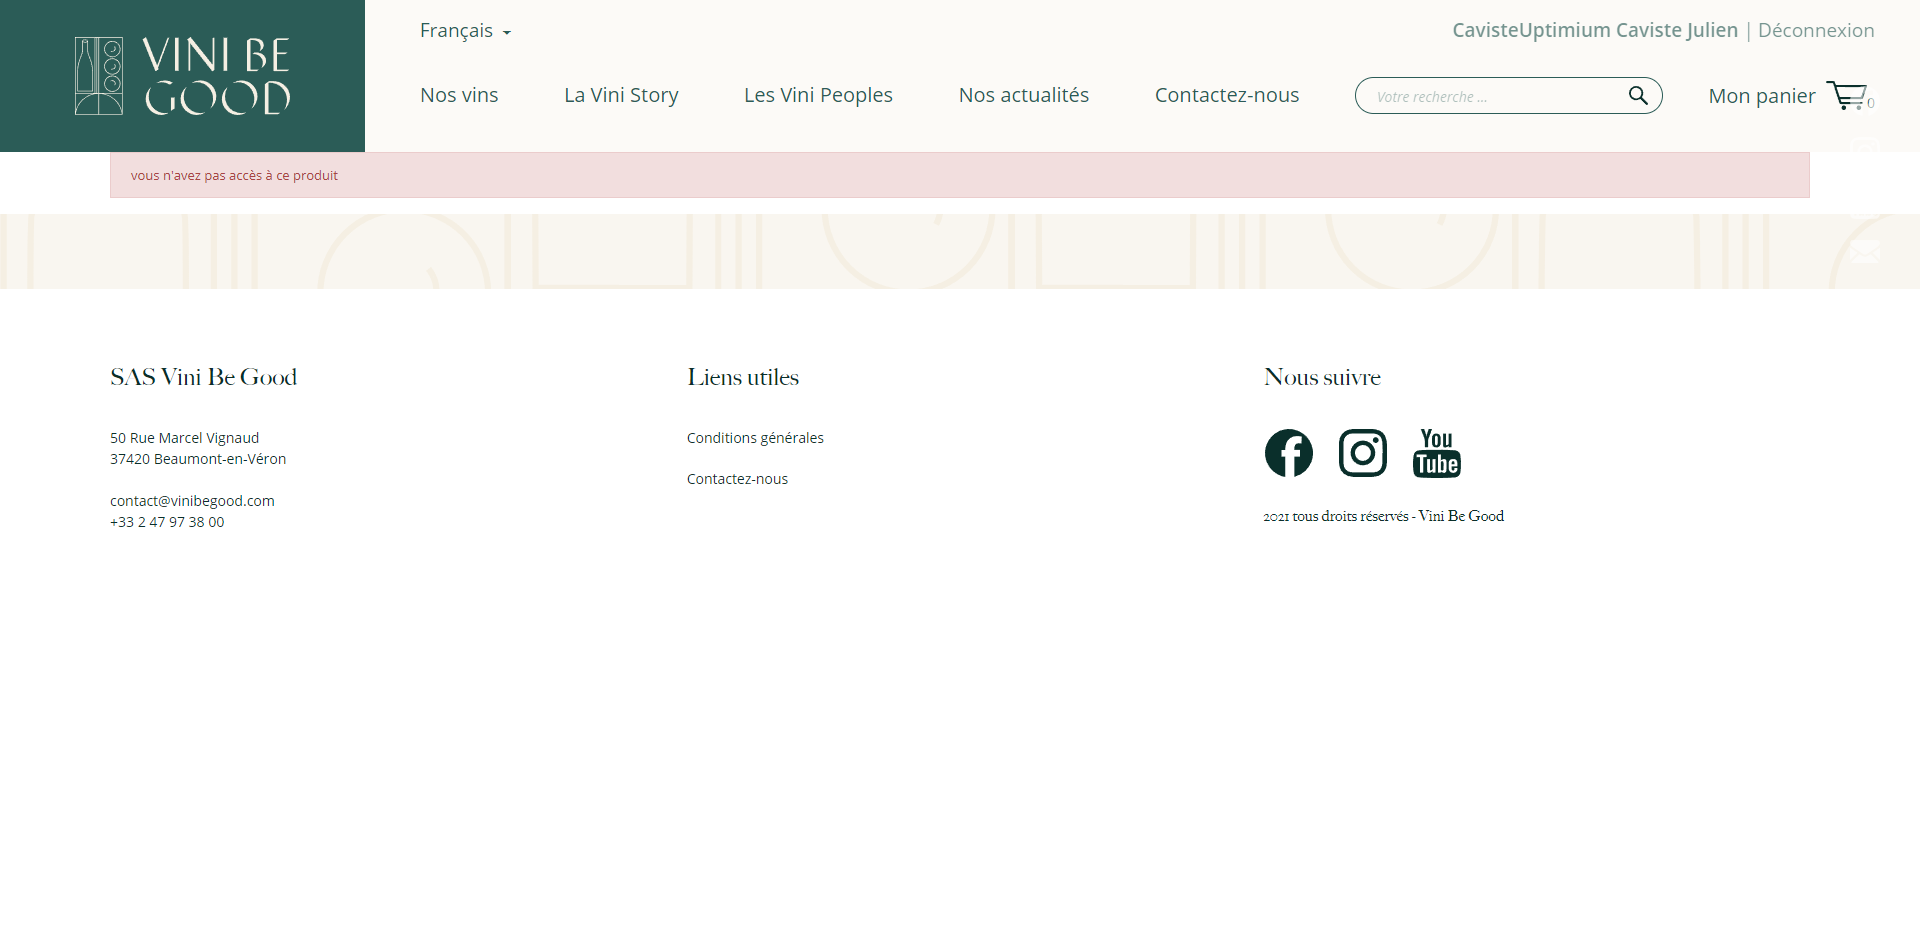Expand the Français language dropdown
Screen dimensions: 1920x937
[465, 31]
